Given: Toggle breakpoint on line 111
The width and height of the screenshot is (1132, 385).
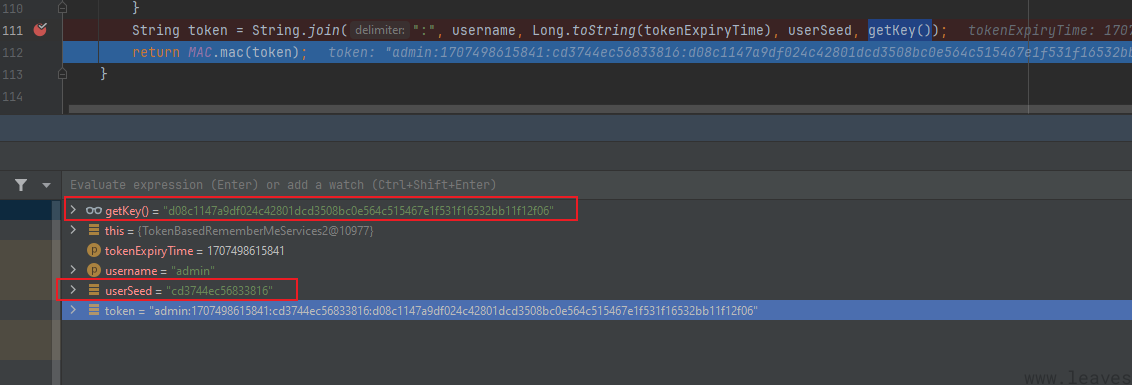Looking at the screenshot, I should coord(40,30).
